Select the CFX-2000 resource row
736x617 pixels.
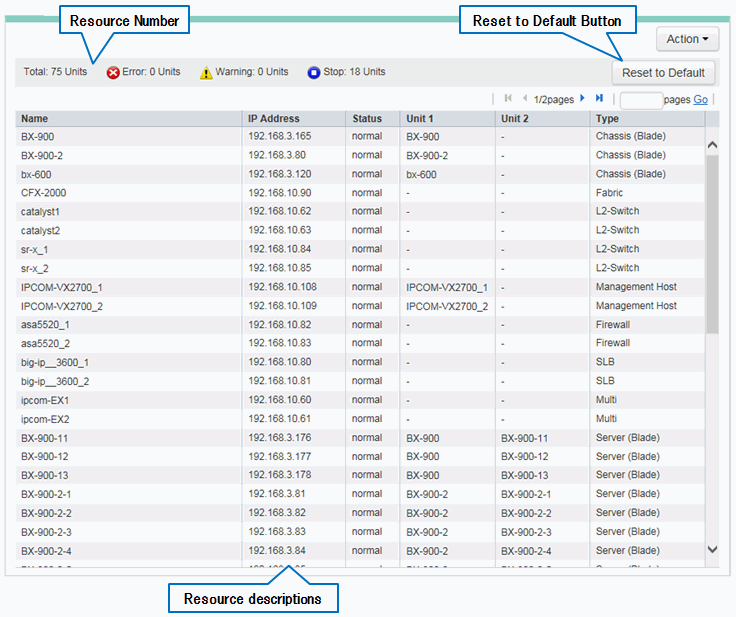click(45, 193)
